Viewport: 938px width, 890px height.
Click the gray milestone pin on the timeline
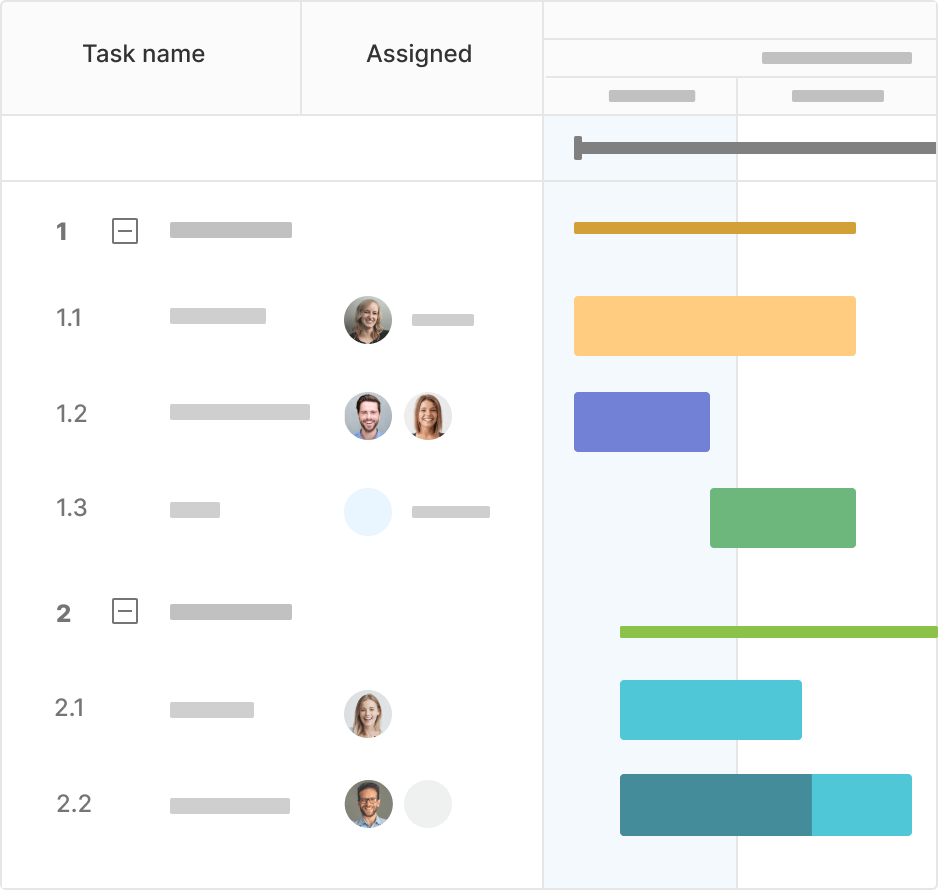[x=578, y=147]
